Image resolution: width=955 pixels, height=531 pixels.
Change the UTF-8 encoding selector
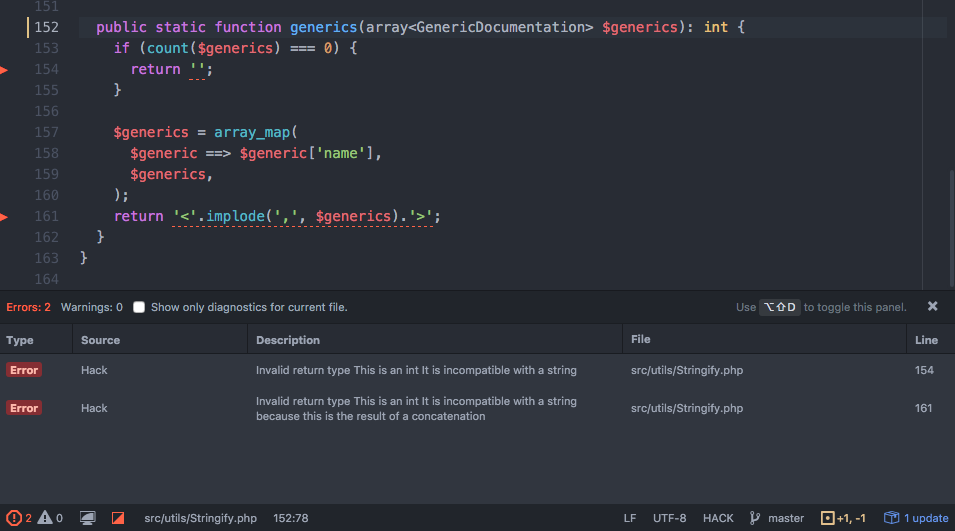click(x=669, y=518)
